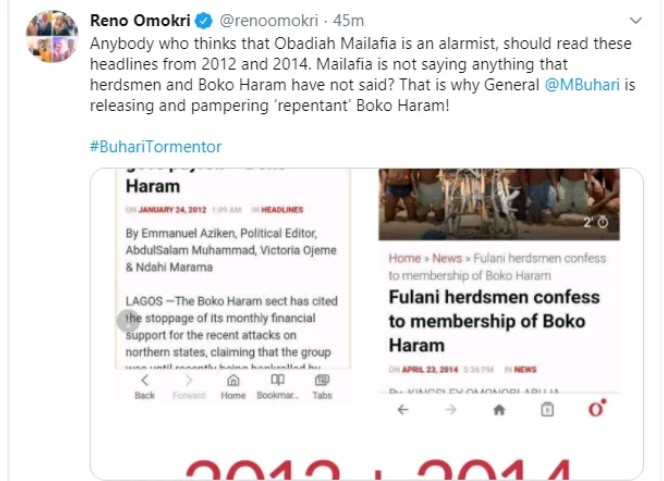Tap the tabs icon in Opera toolbar
This screenshot has width=664, height=481.
pyautogui.click(x=547, y=410)
